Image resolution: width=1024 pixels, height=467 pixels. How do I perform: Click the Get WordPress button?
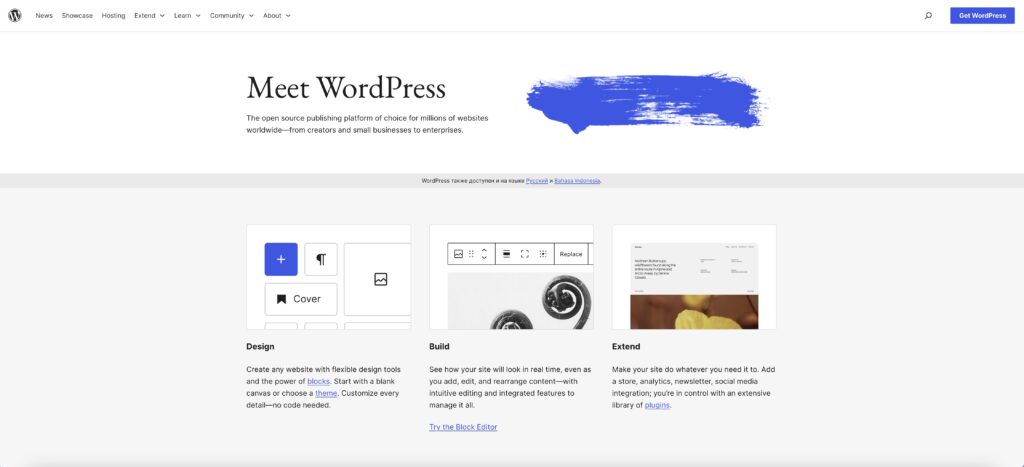(982, 16)
